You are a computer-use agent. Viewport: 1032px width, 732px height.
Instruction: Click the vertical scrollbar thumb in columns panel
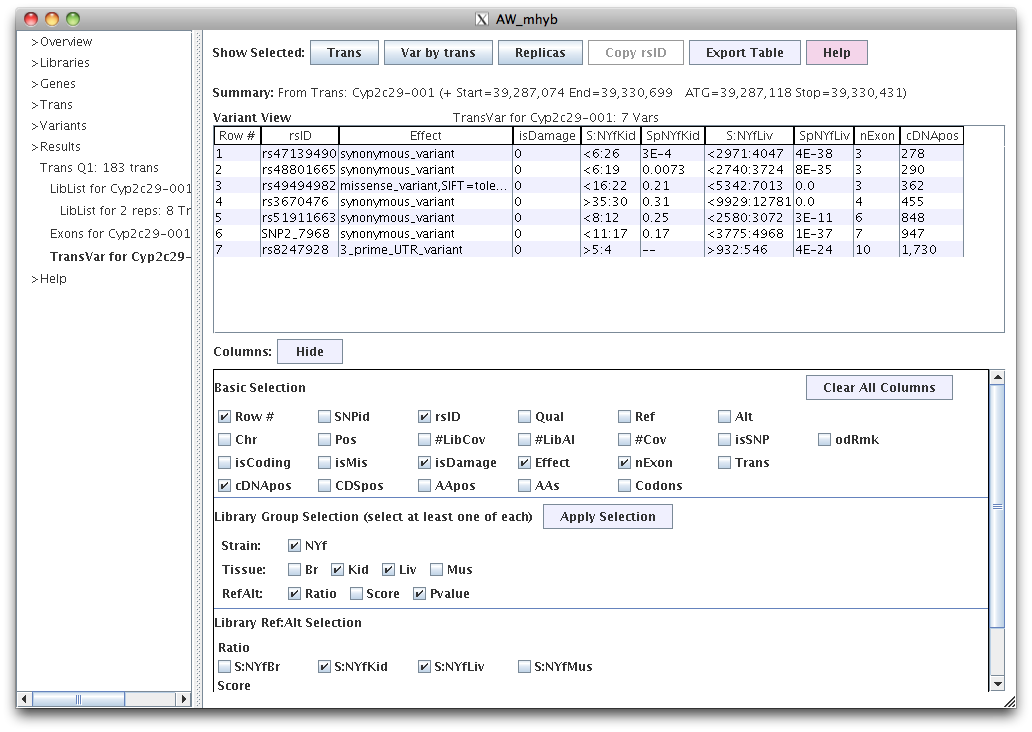pos(996,507)
